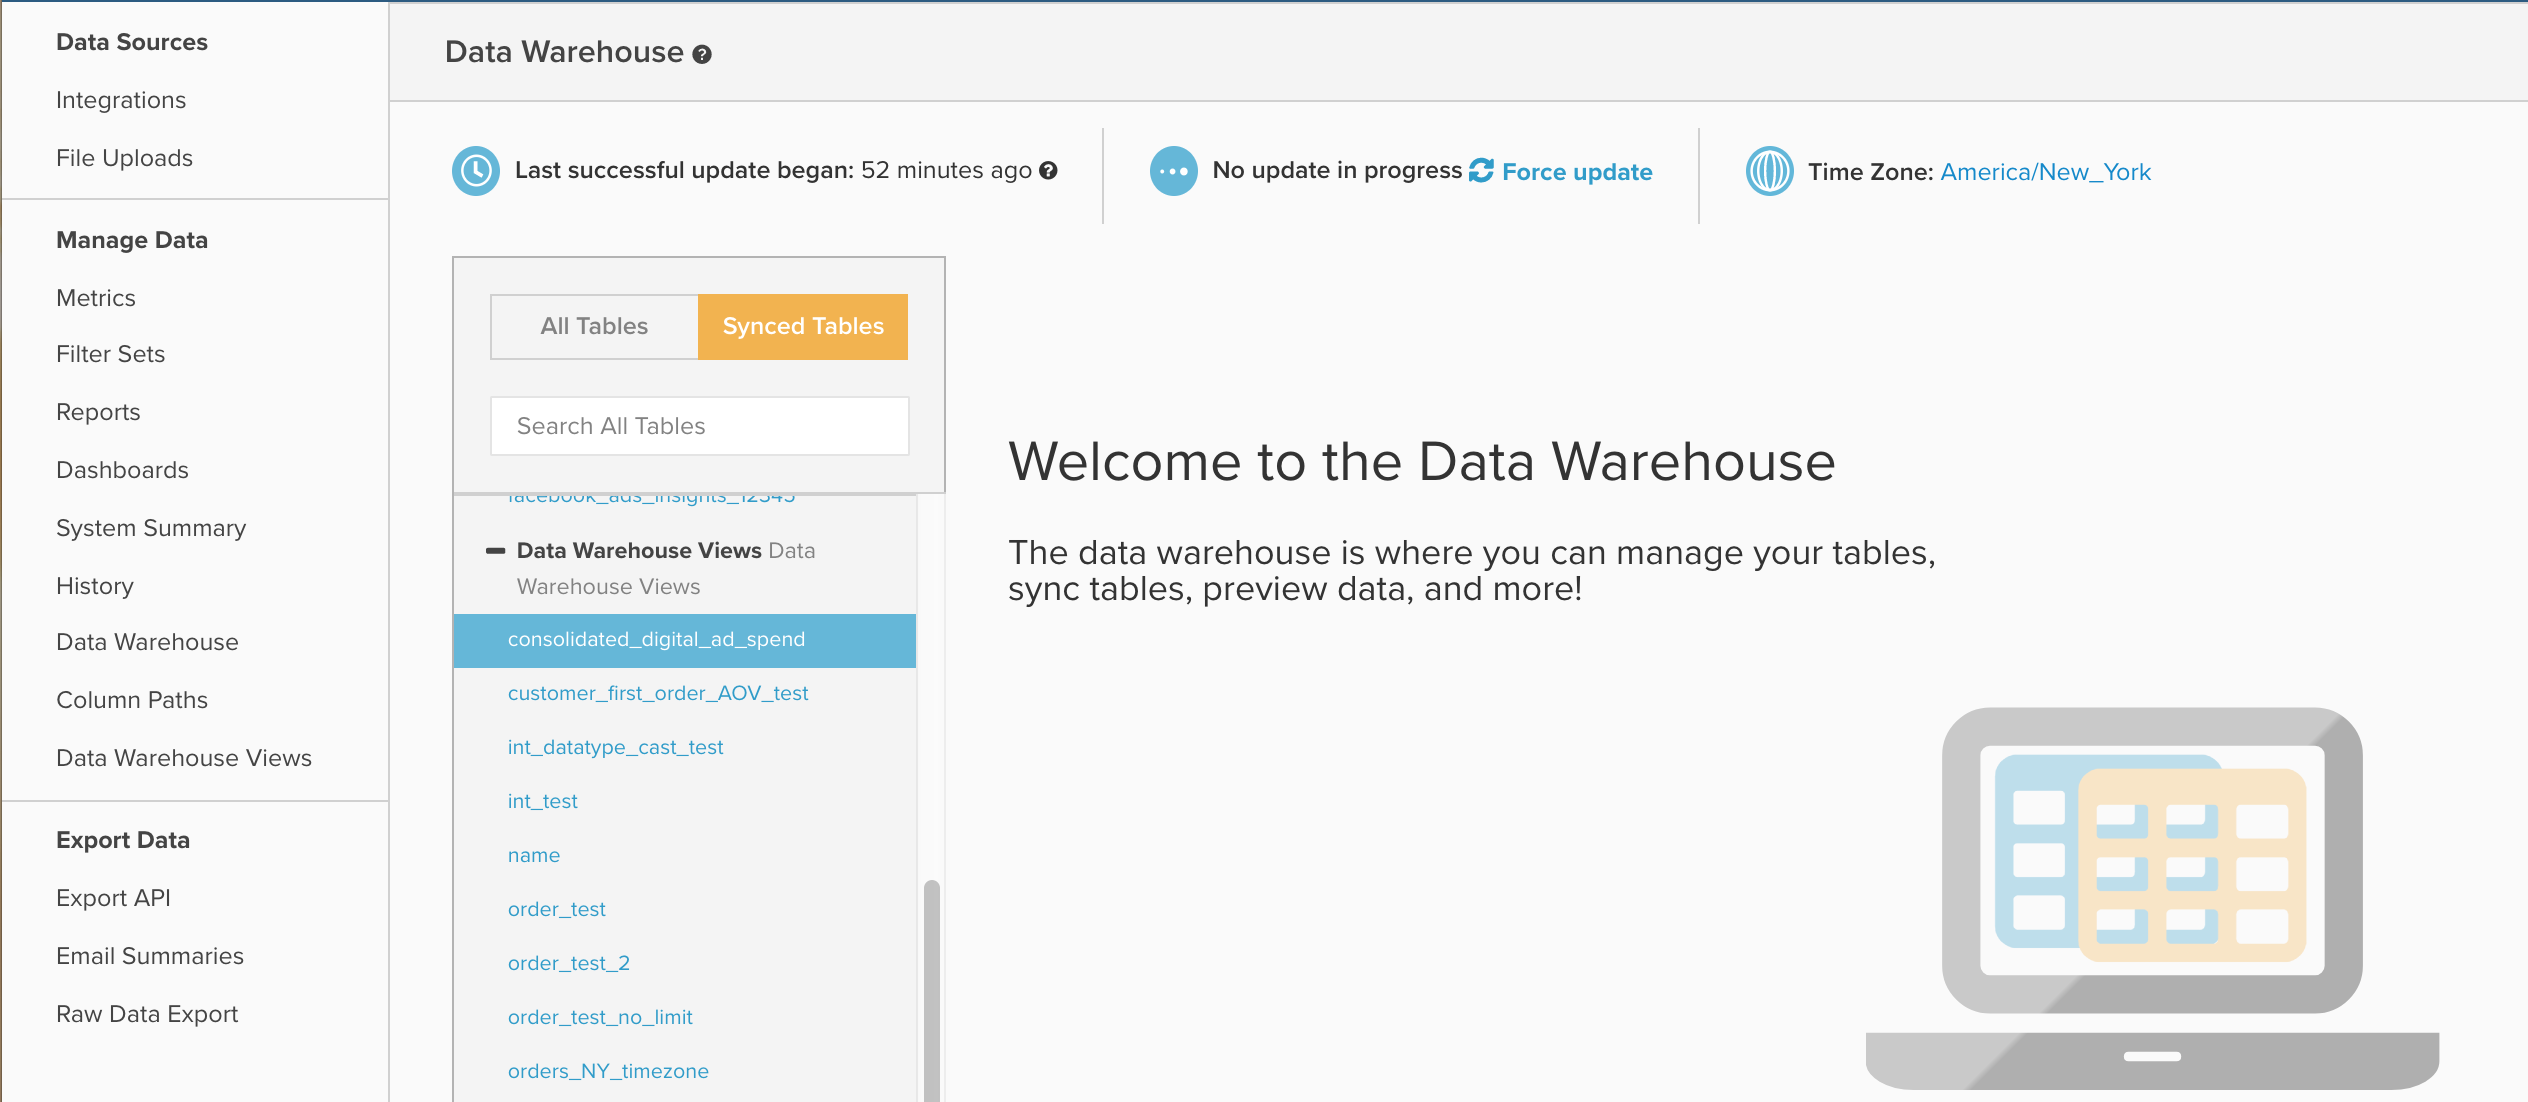Switch to the All Tables tab
2528x1102 pixels.
tap(594, 327)
